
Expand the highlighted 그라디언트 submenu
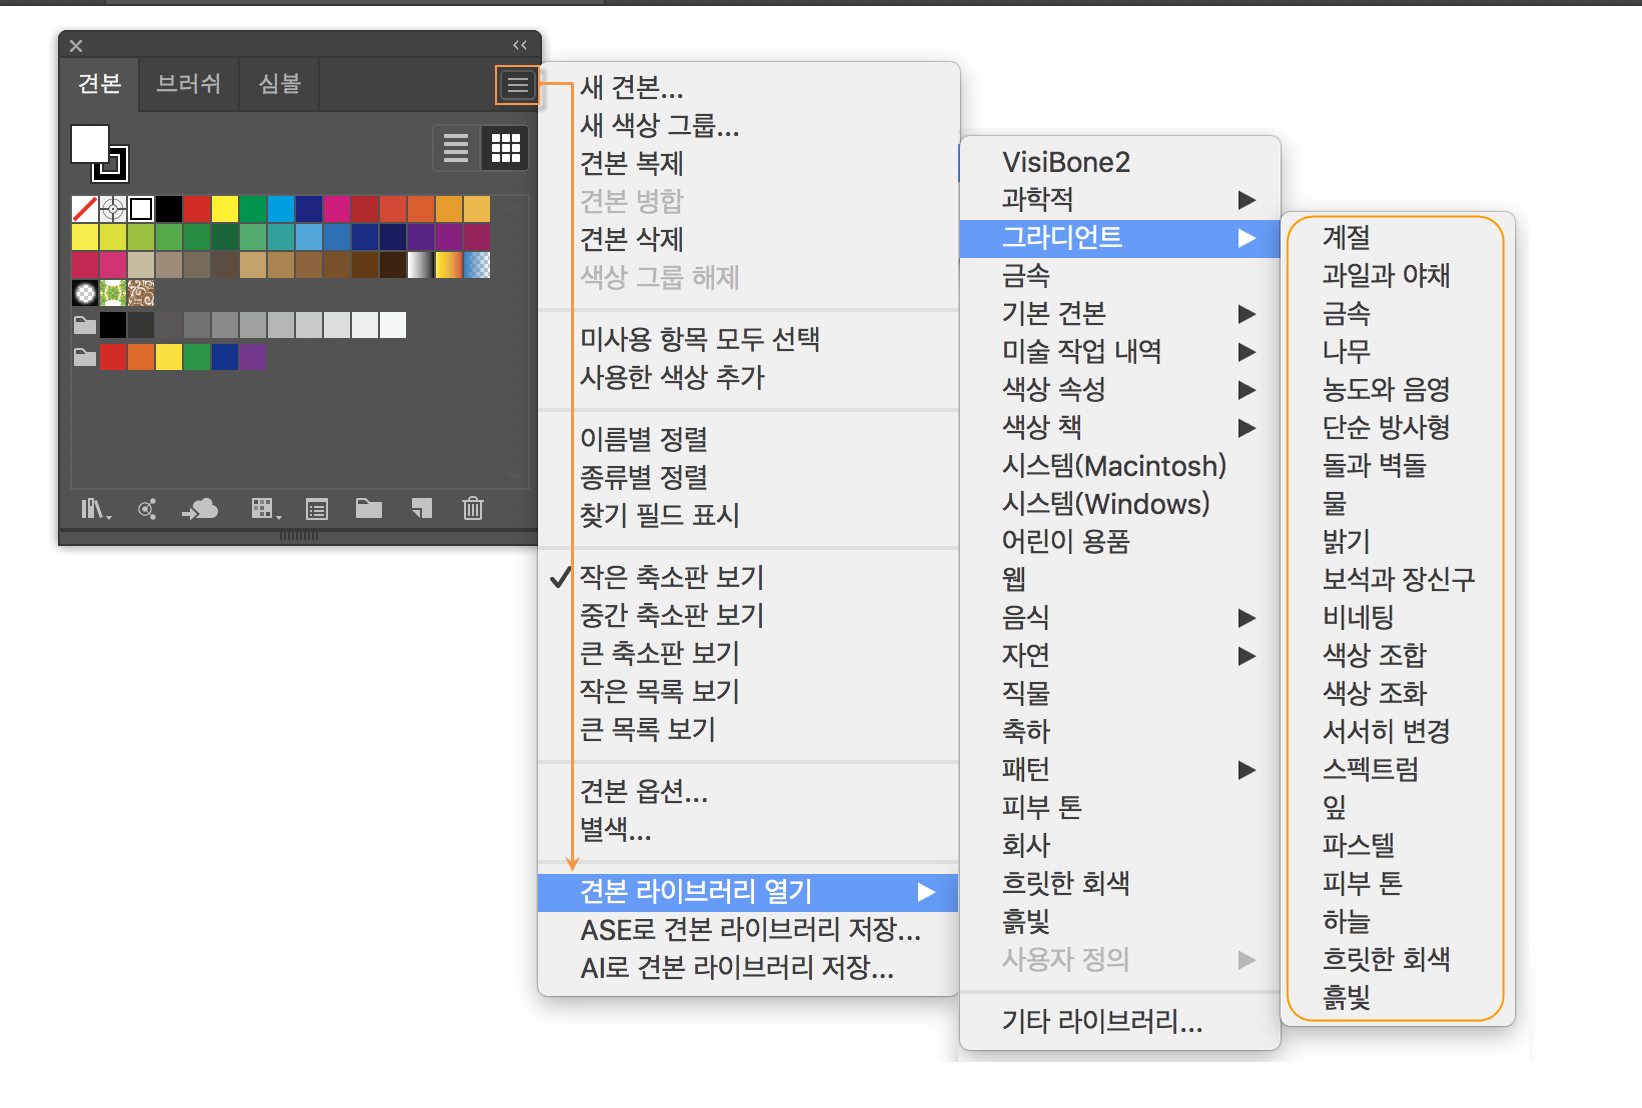tap(1120, 238)
